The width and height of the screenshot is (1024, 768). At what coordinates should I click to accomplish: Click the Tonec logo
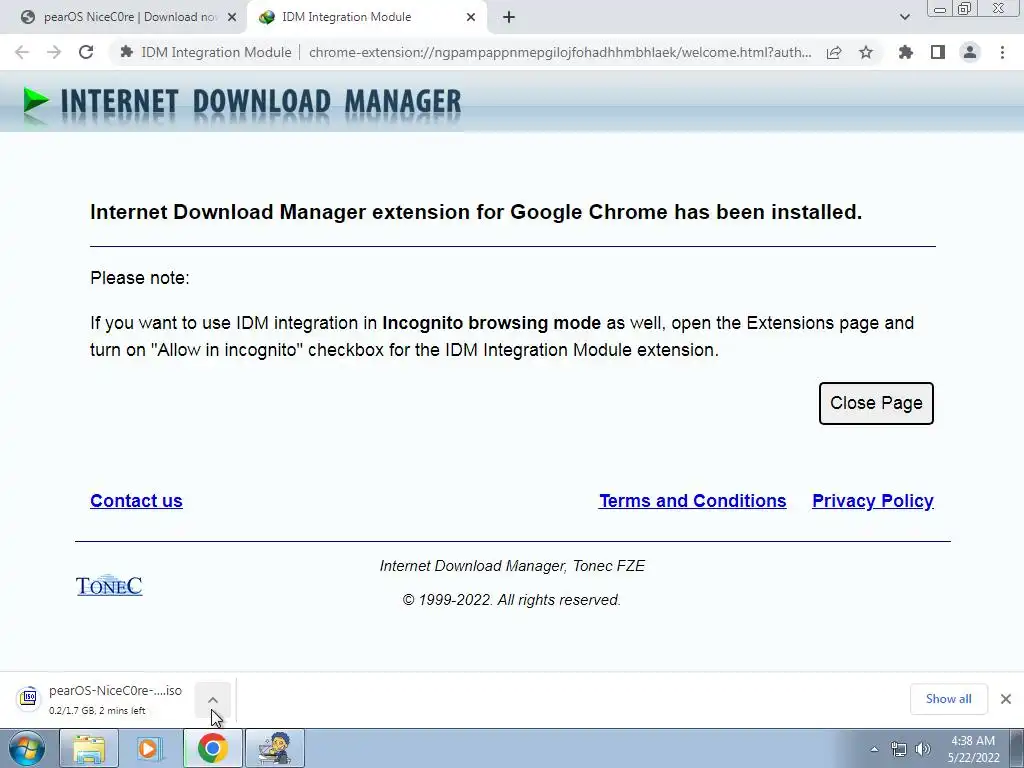pos(109,585)
